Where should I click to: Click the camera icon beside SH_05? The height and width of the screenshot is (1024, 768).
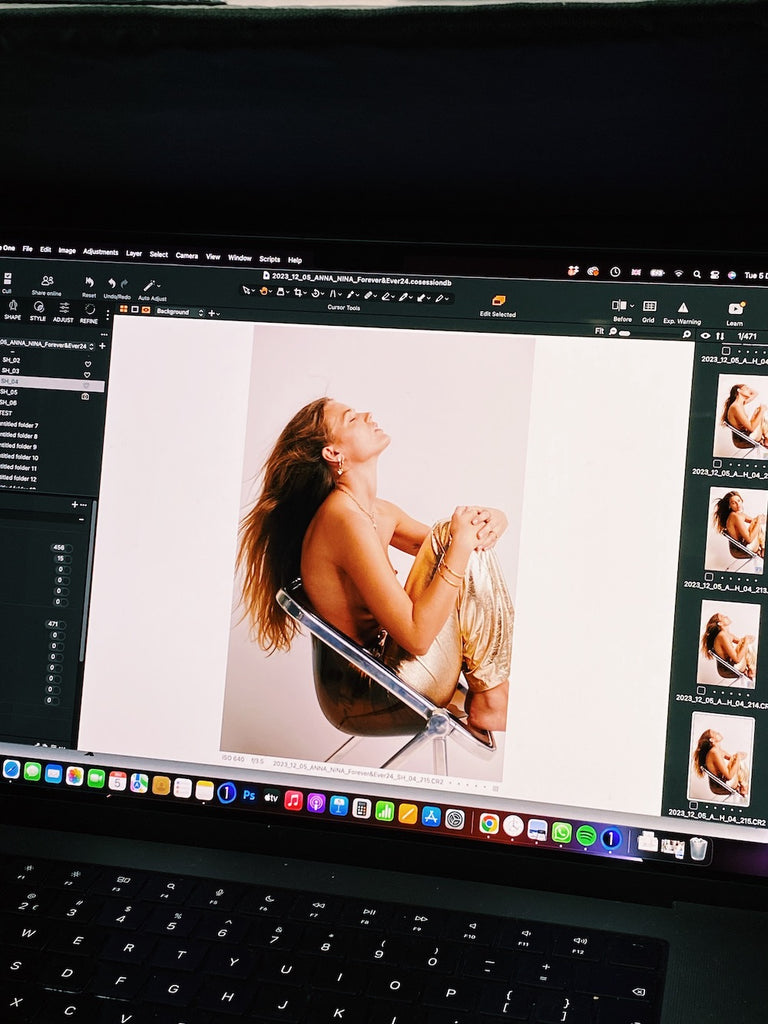[86, 396]
